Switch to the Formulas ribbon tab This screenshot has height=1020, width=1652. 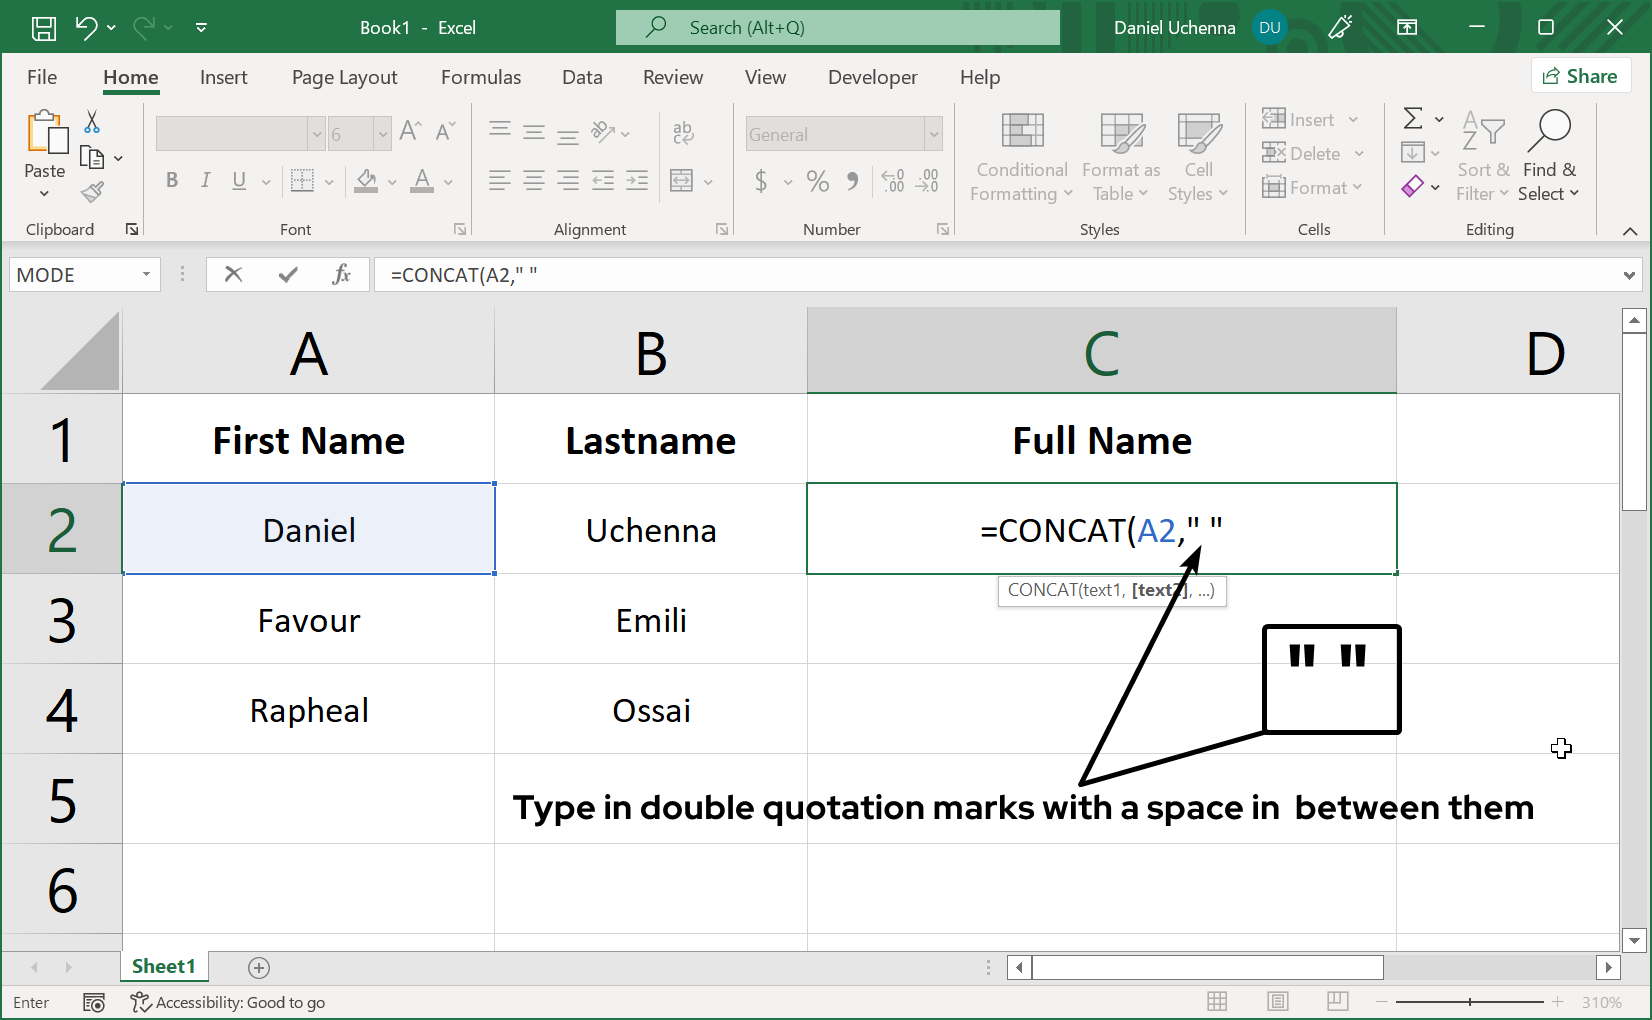click(481, 77)
